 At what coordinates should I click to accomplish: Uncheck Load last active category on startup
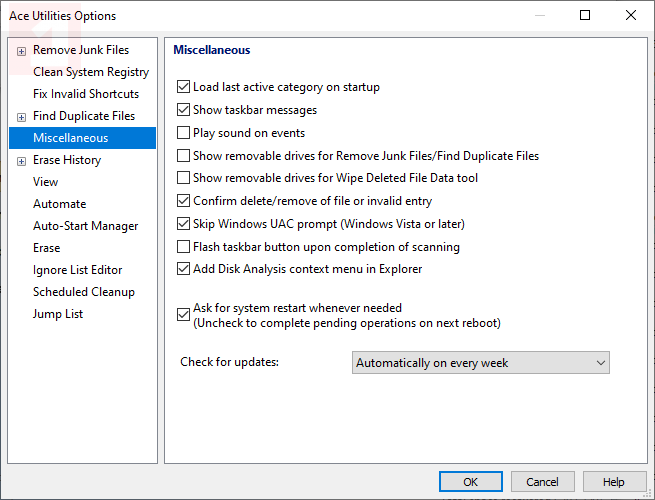click(183, 87)
